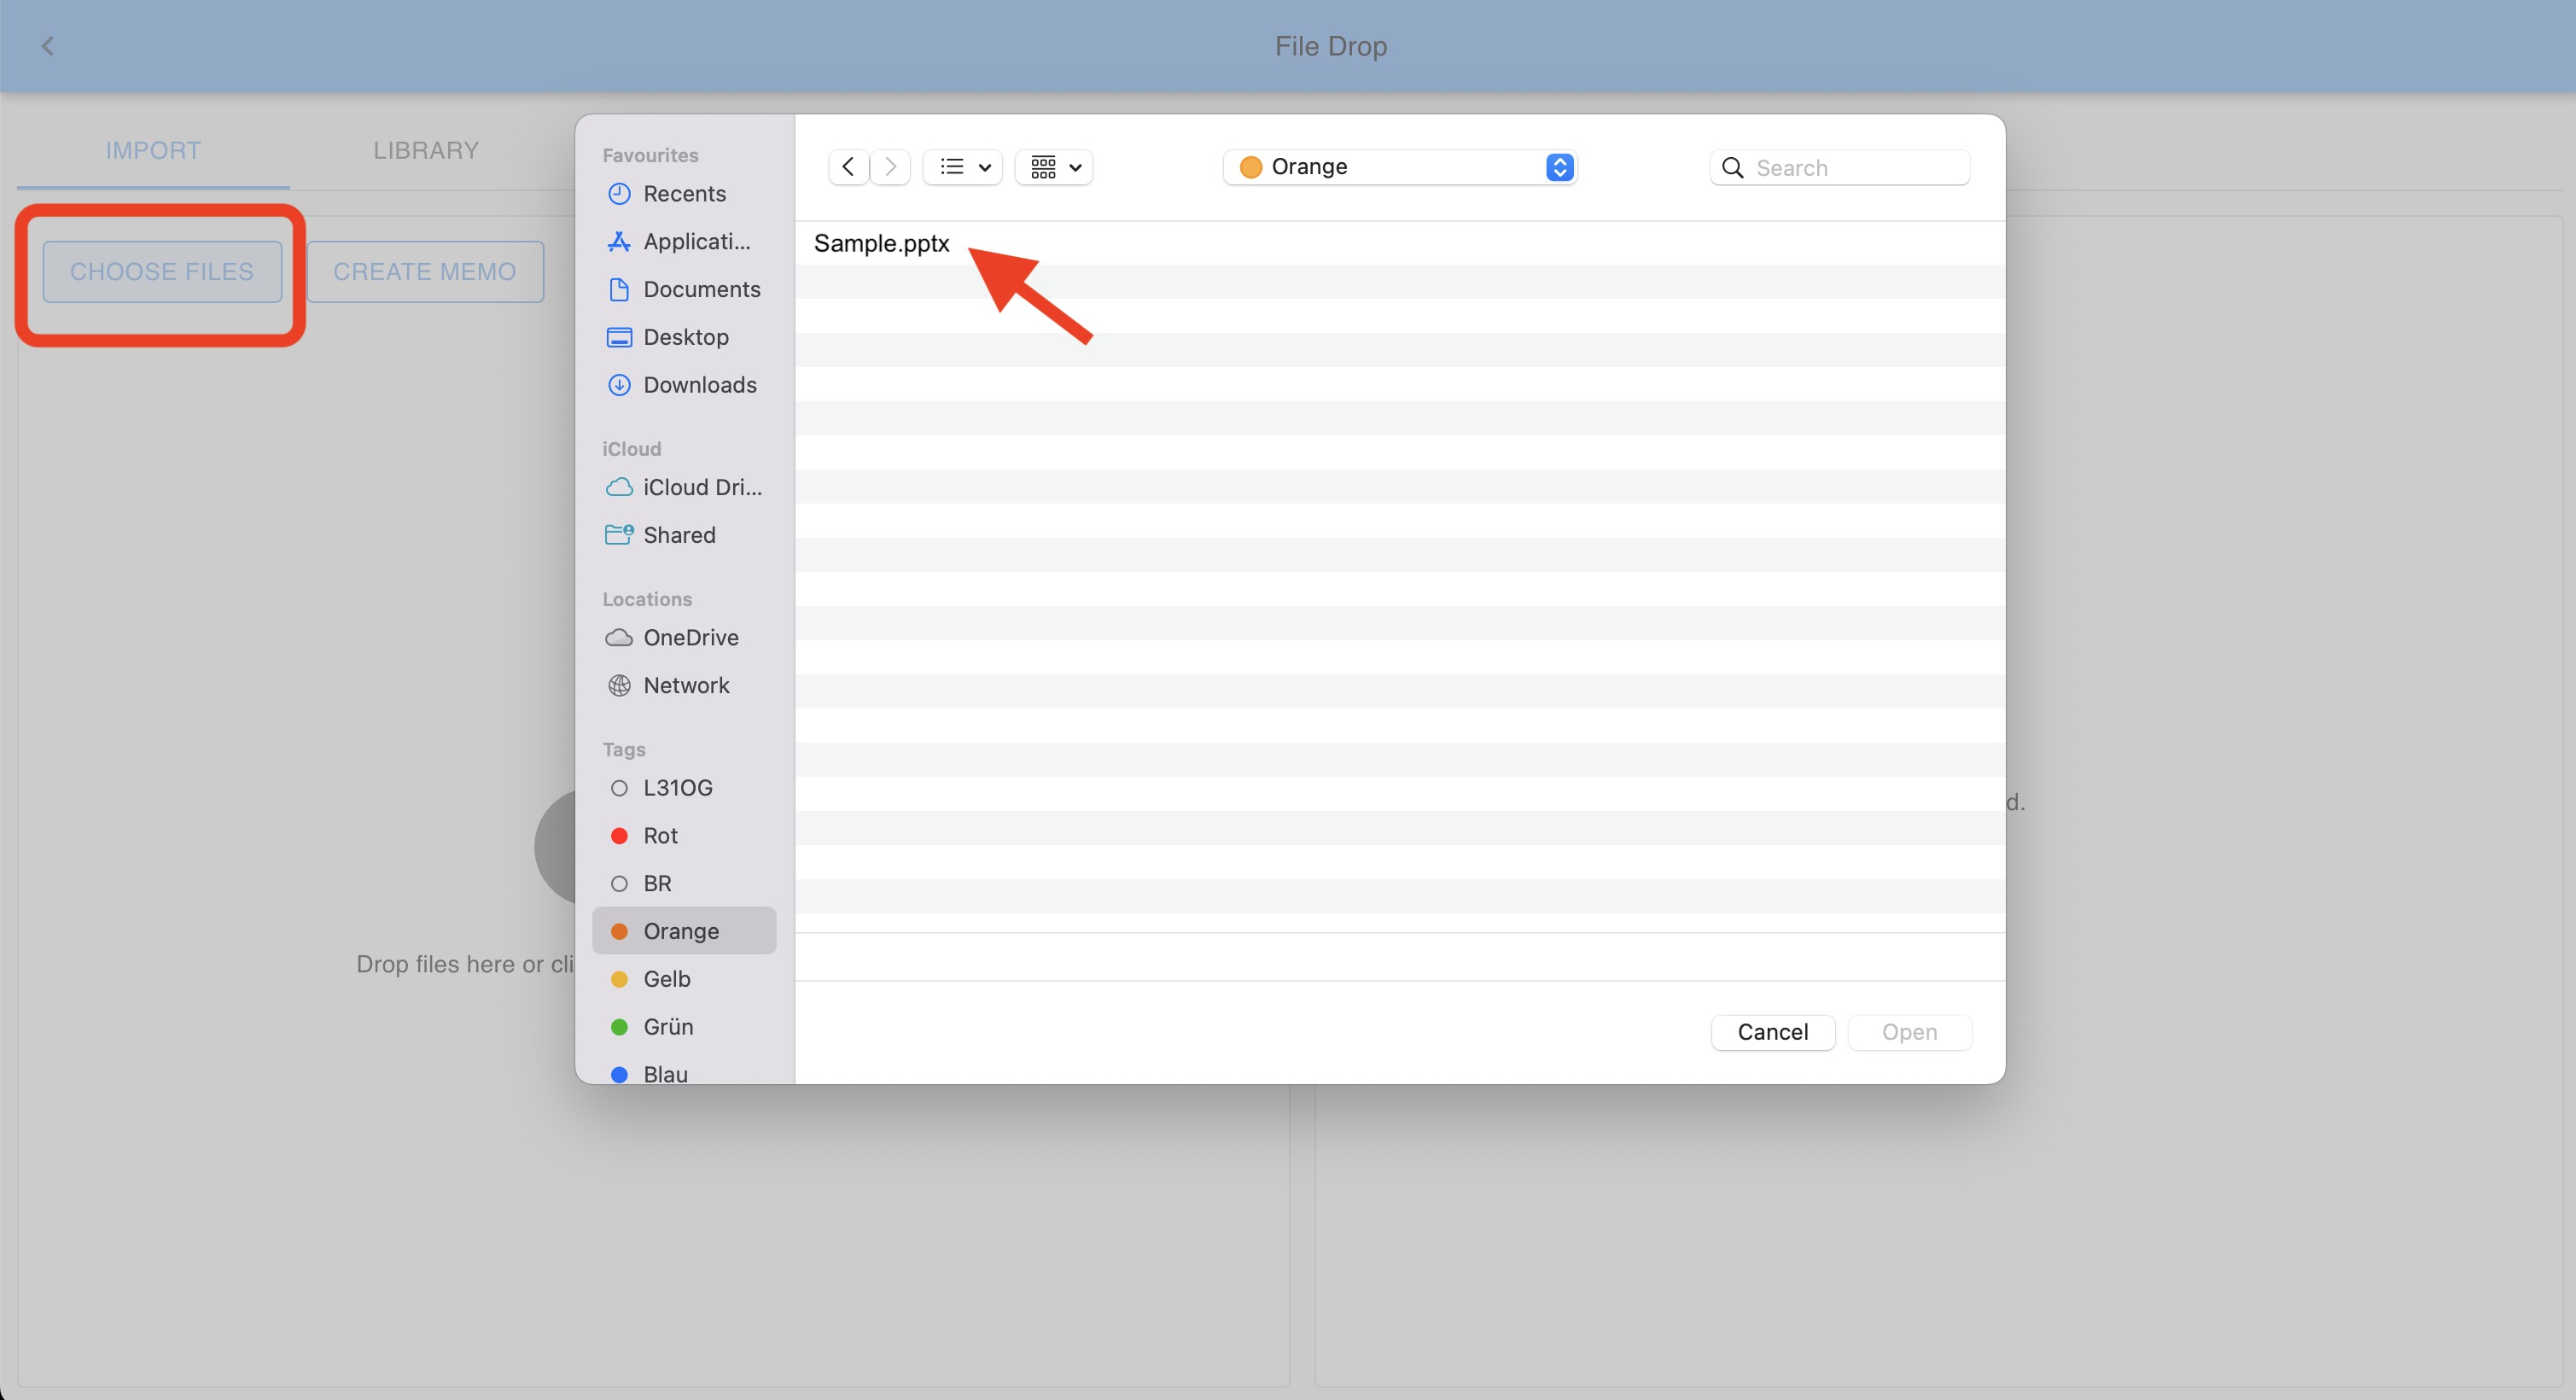Select the Sample.pptx file
This screenshot has width=2576, height=1400.
(881, 243)
